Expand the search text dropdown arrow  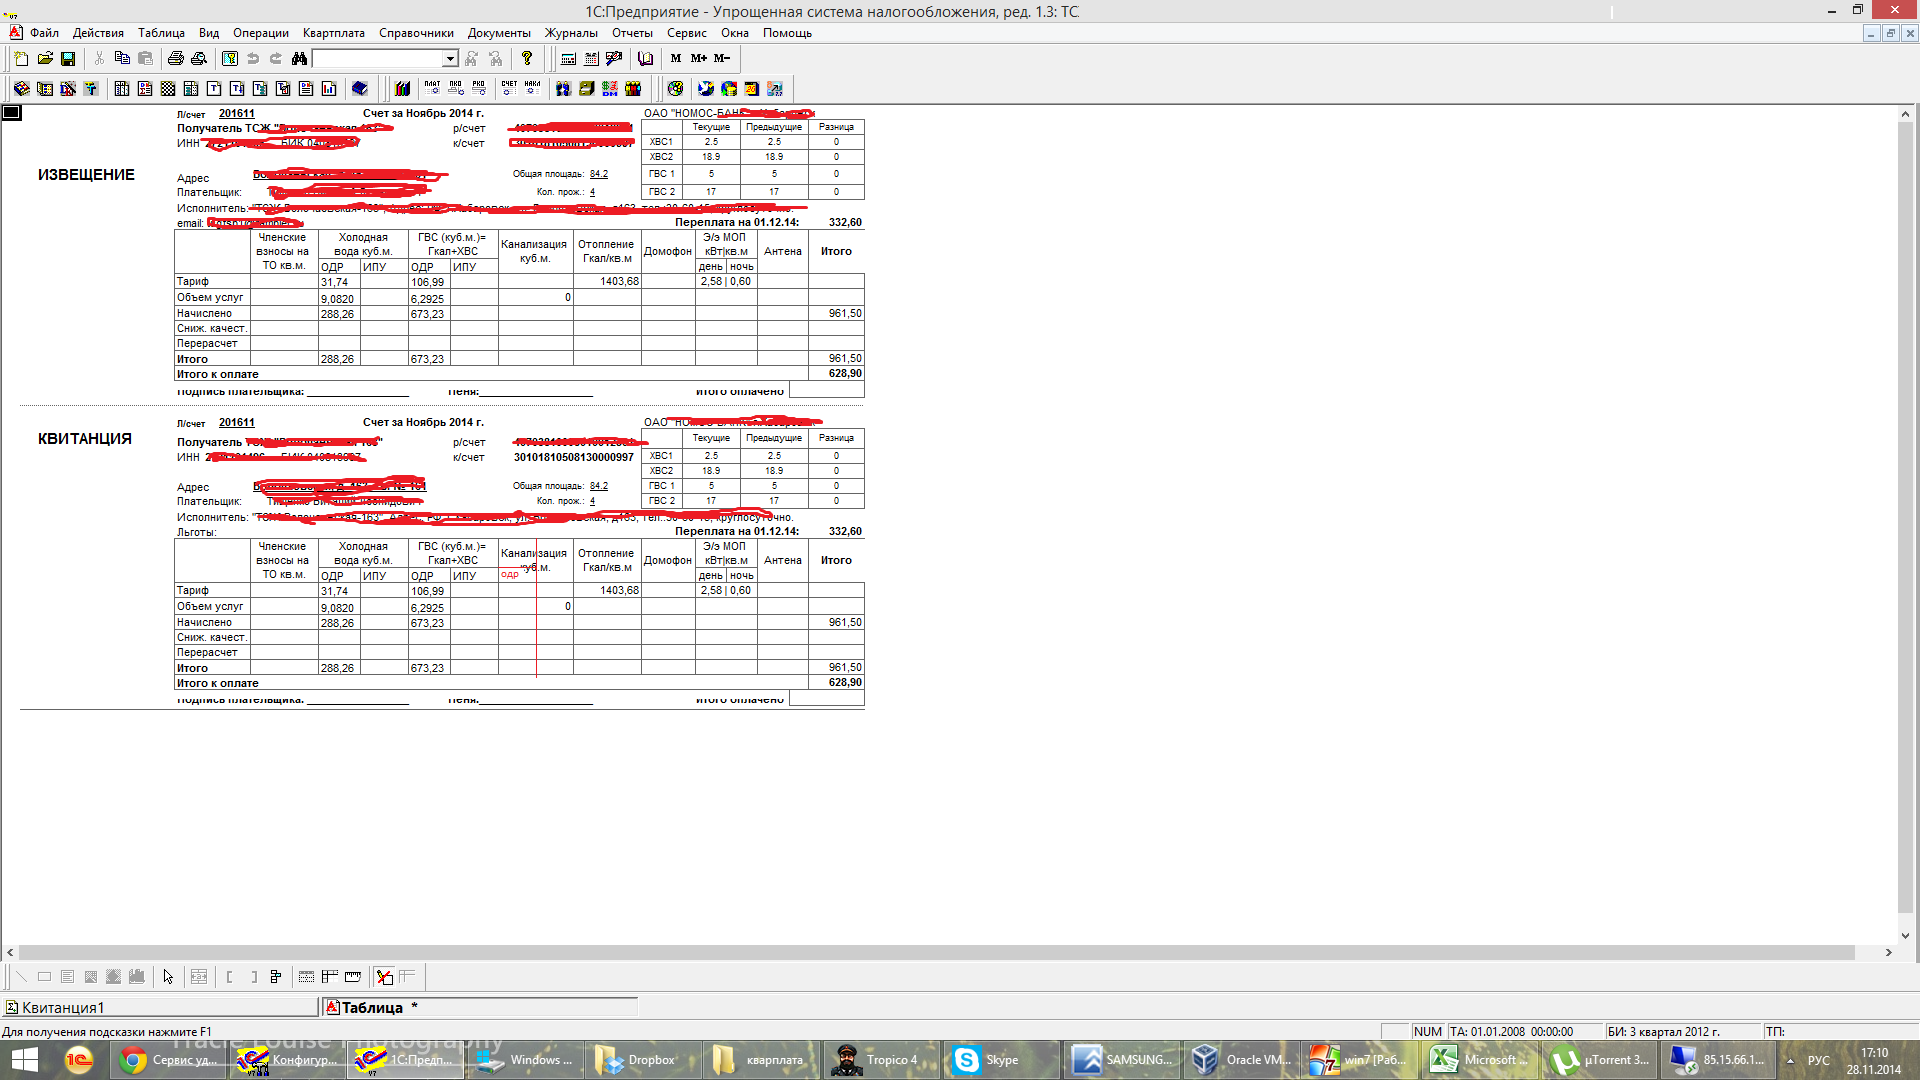450,59
